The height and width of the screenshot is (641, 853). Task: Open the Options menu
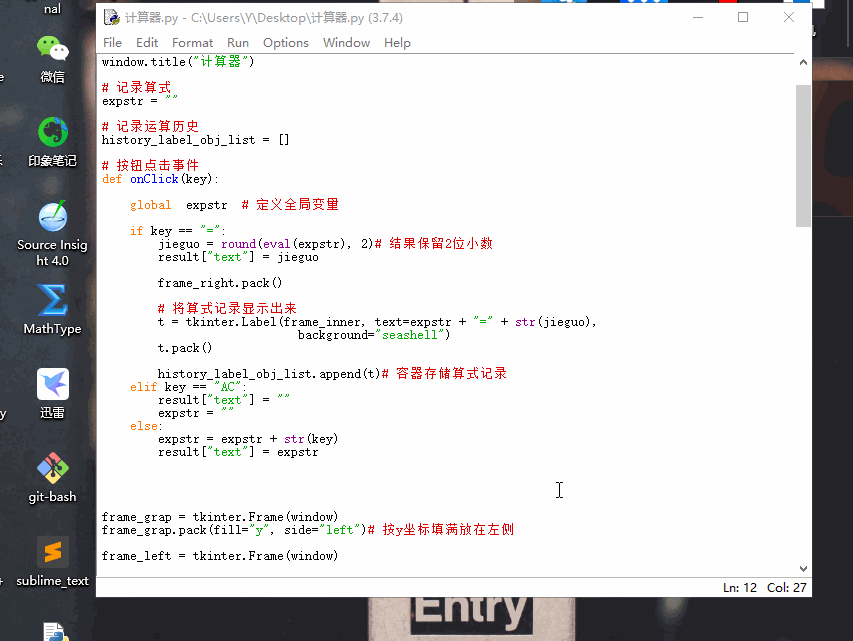[x=285, y=42]
